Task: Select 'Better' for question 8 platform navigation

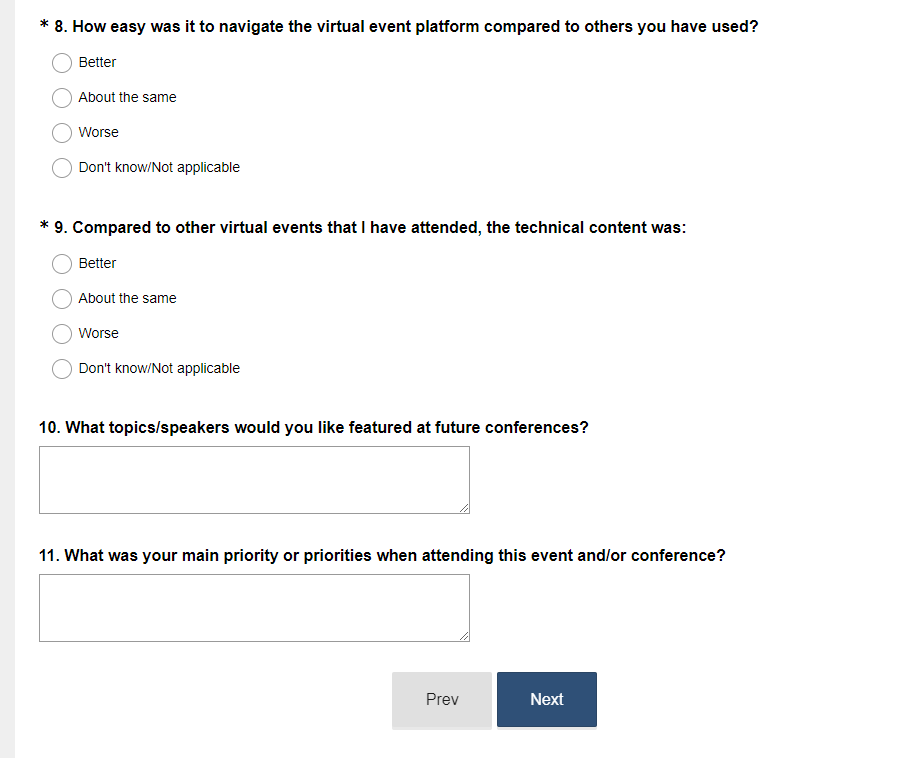Action: click(x=62, y=63)
